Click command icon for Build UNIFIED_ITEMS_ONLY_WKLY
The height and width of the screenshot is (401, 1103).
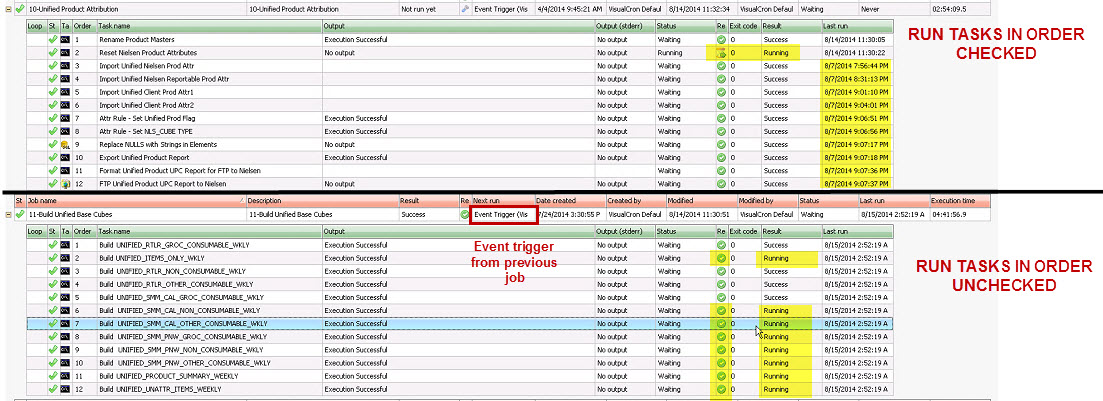pyautogui.click(x=65, y=258)
